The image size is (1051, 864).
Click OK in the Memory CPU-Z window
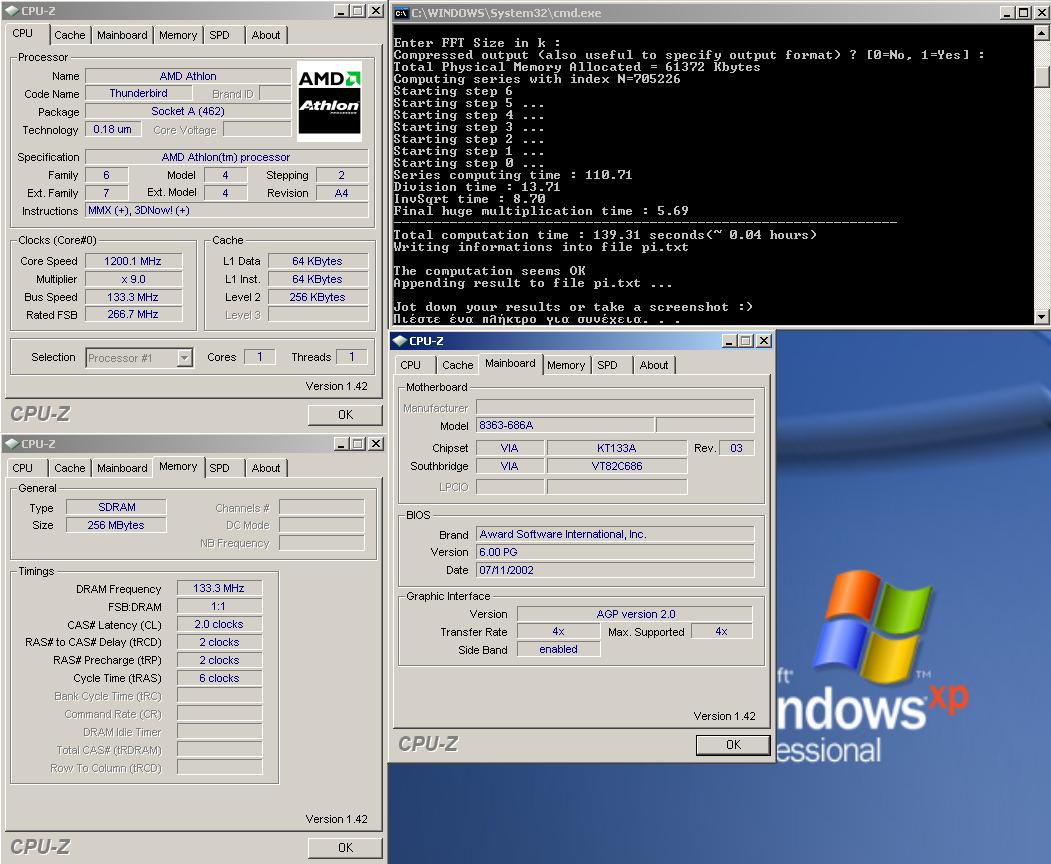coord(345,848)
